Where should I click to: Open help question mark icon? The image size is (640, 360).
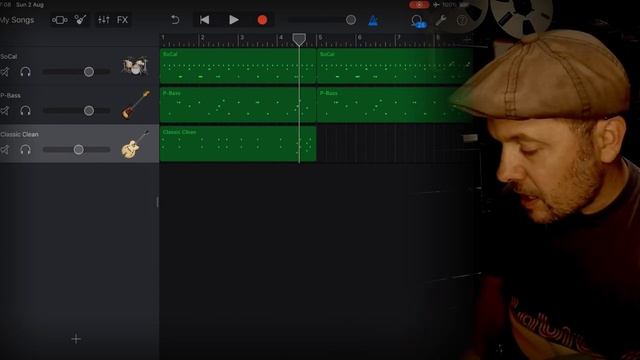[462, 20]
